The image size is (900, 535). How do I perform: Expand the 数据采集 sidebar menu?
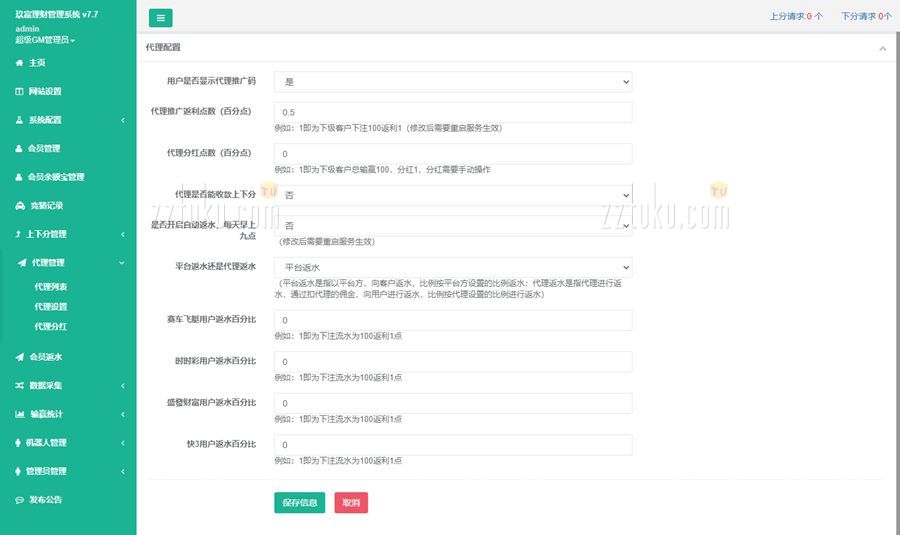coord(45,385)
